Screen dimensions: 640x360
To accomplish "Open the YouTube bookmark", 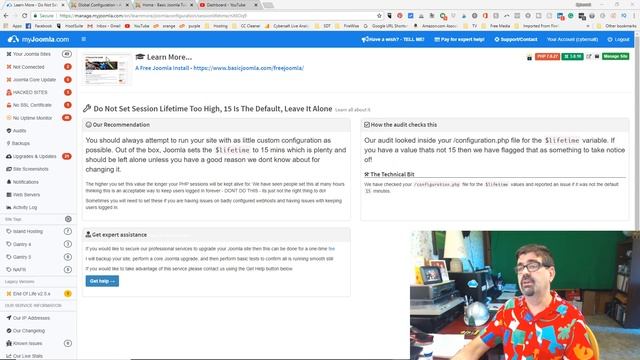I will tap(138, 26).
